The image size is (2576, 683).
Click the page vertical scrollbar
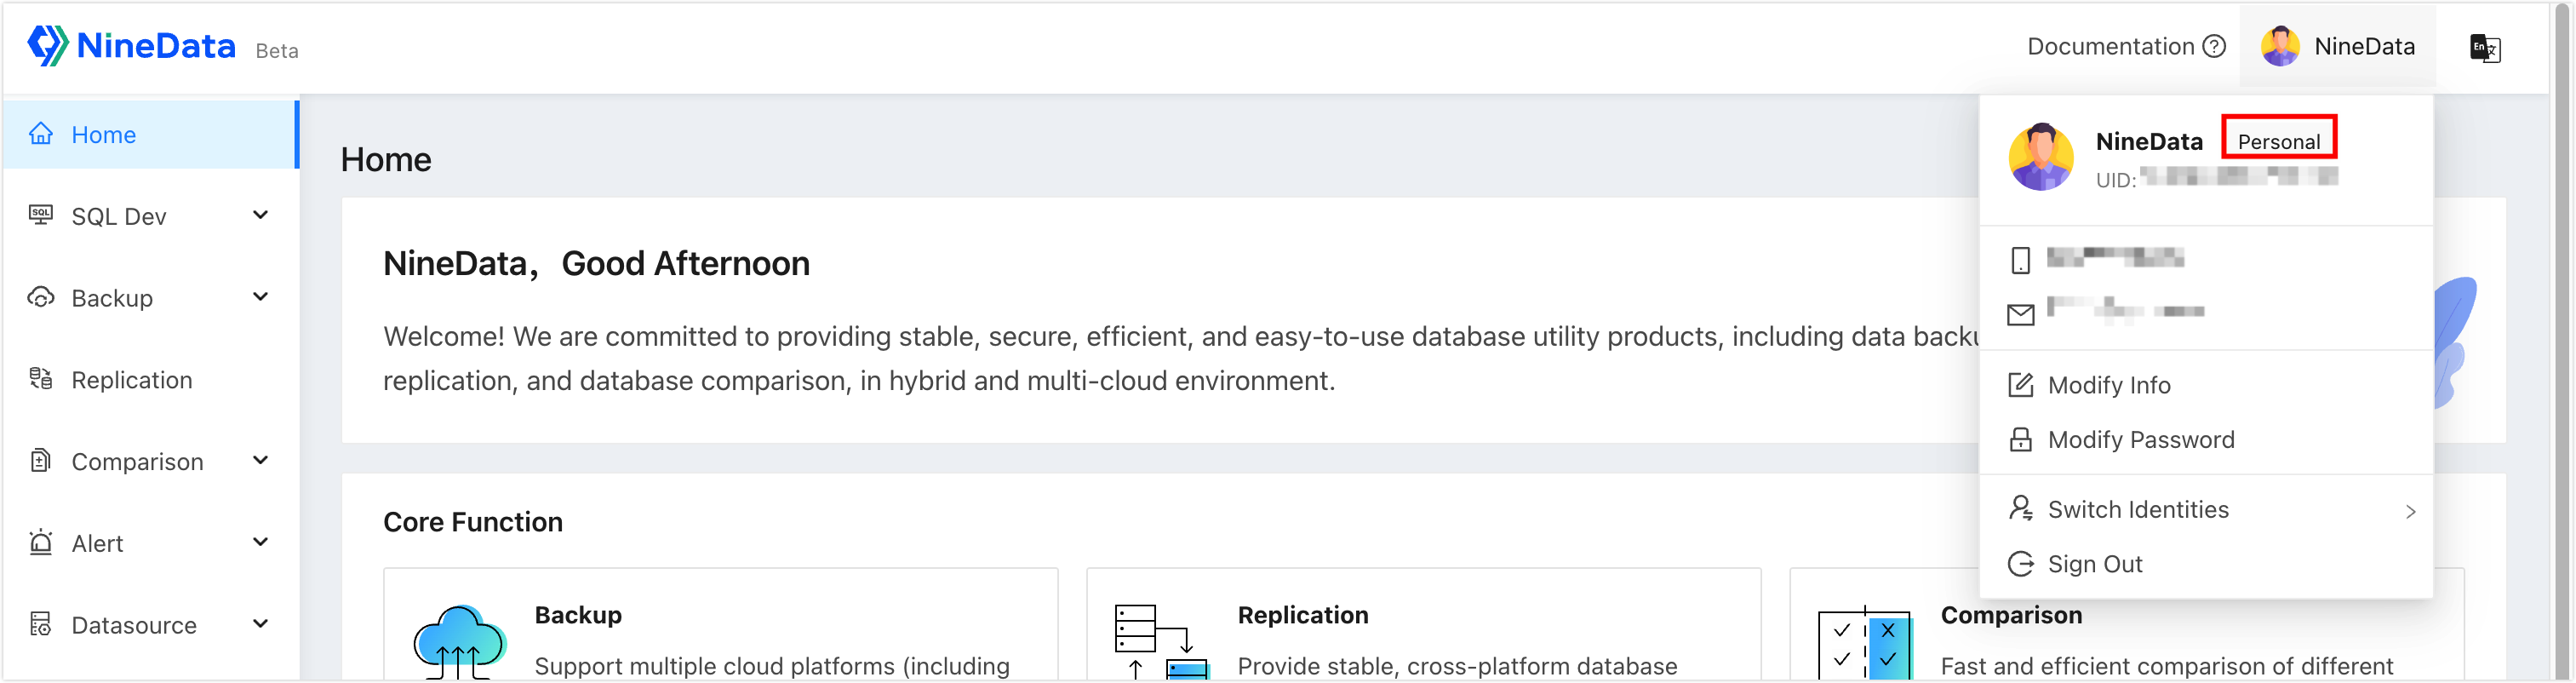[2563, 340]
